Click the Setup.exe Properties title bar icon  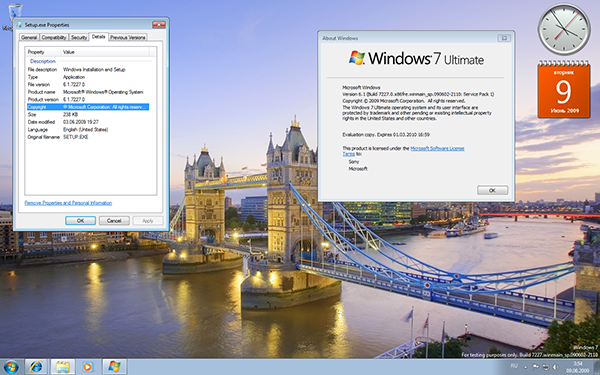click(x=20, y=25)
